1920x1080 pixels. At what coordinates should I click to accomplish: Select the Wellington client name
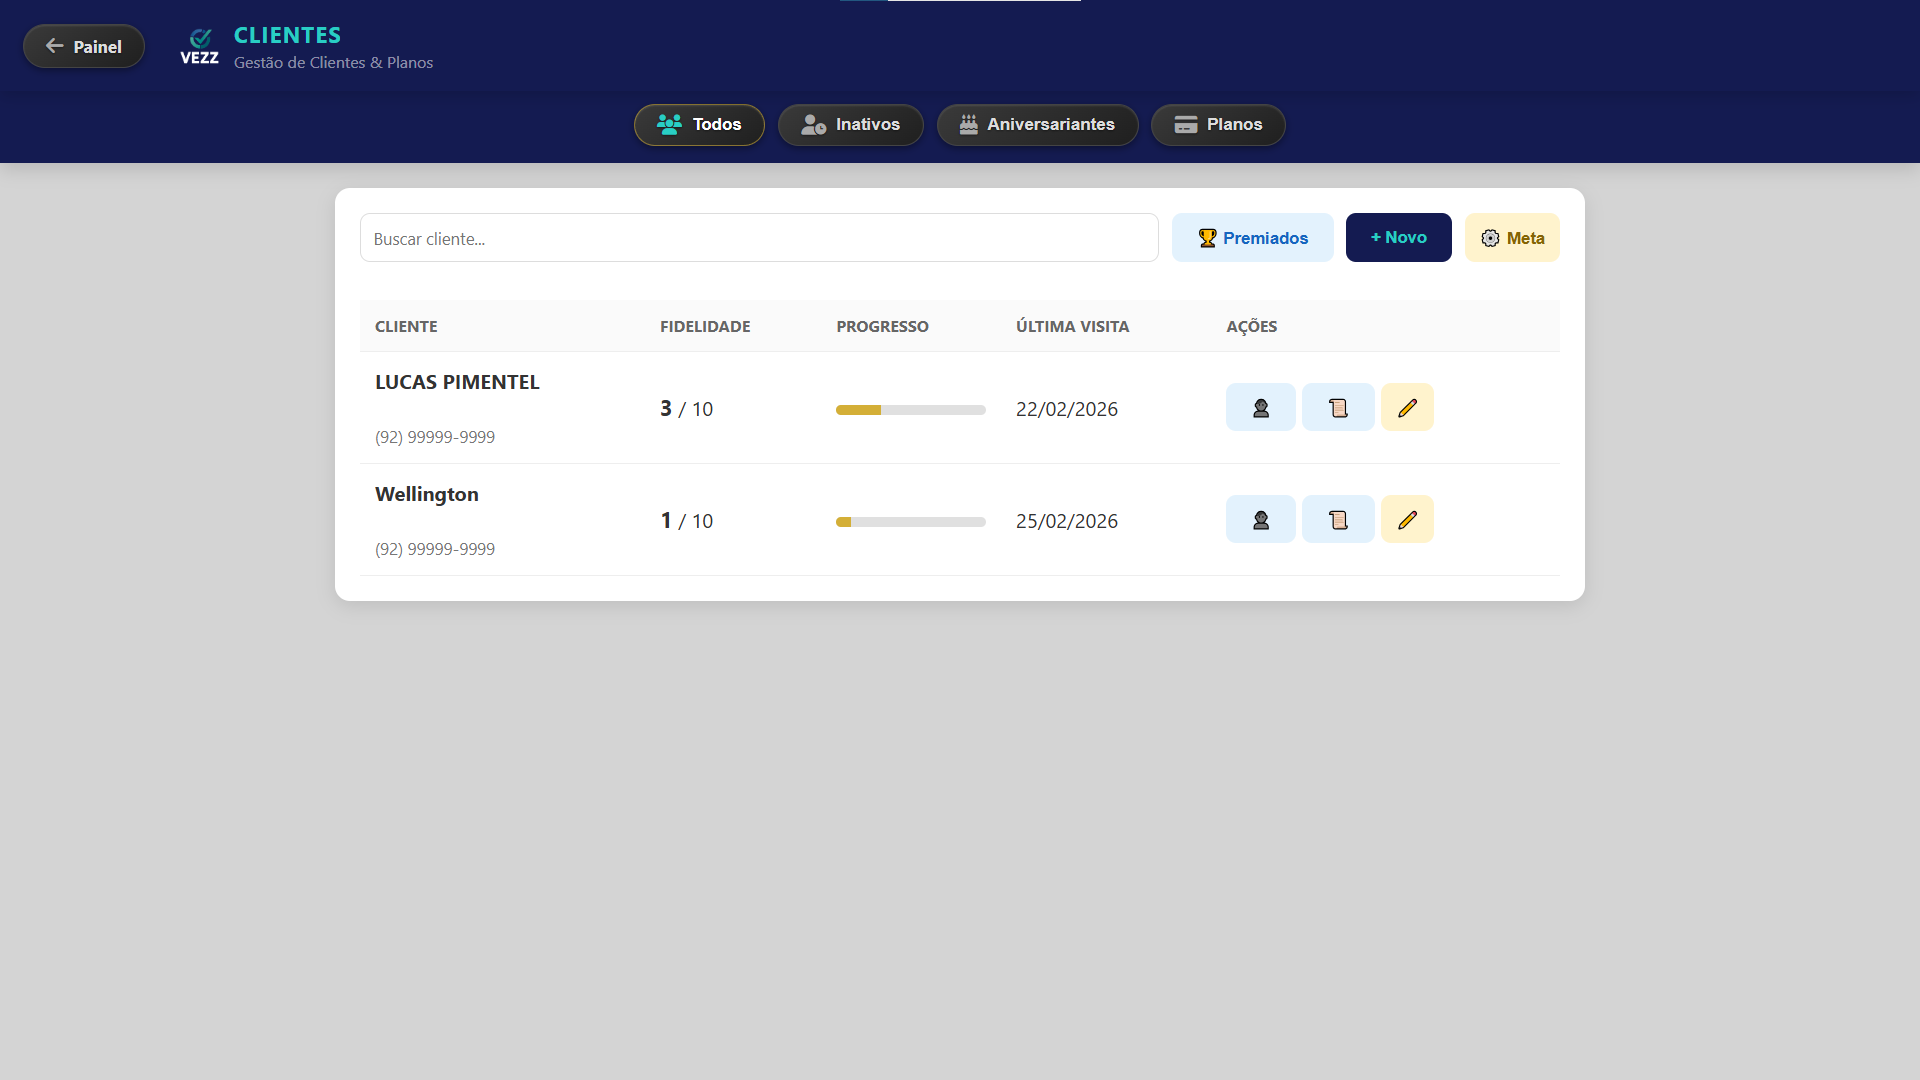tap(426, 494)
